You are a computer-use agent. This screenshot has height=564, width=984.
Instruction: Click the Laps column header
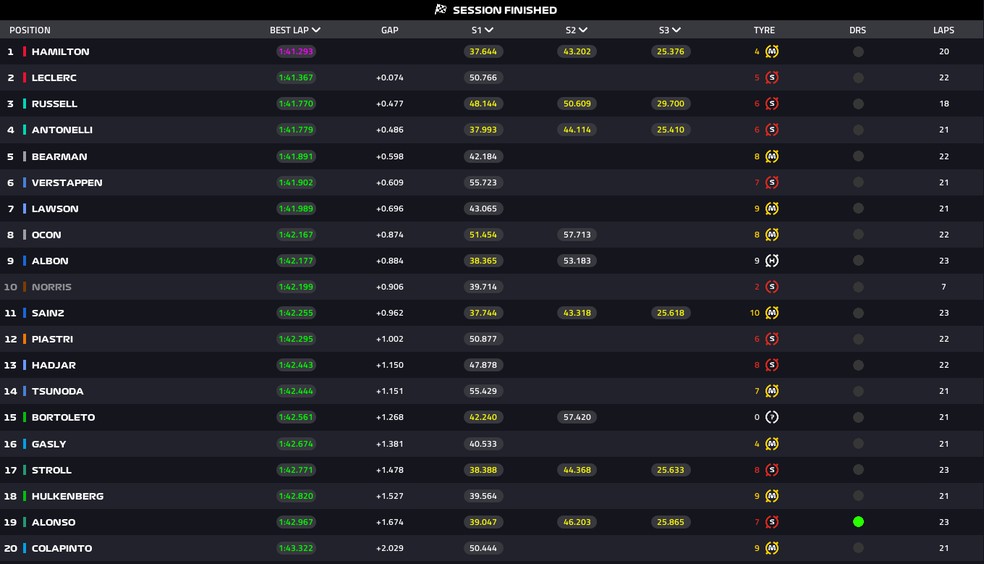[x=943, y=30]
